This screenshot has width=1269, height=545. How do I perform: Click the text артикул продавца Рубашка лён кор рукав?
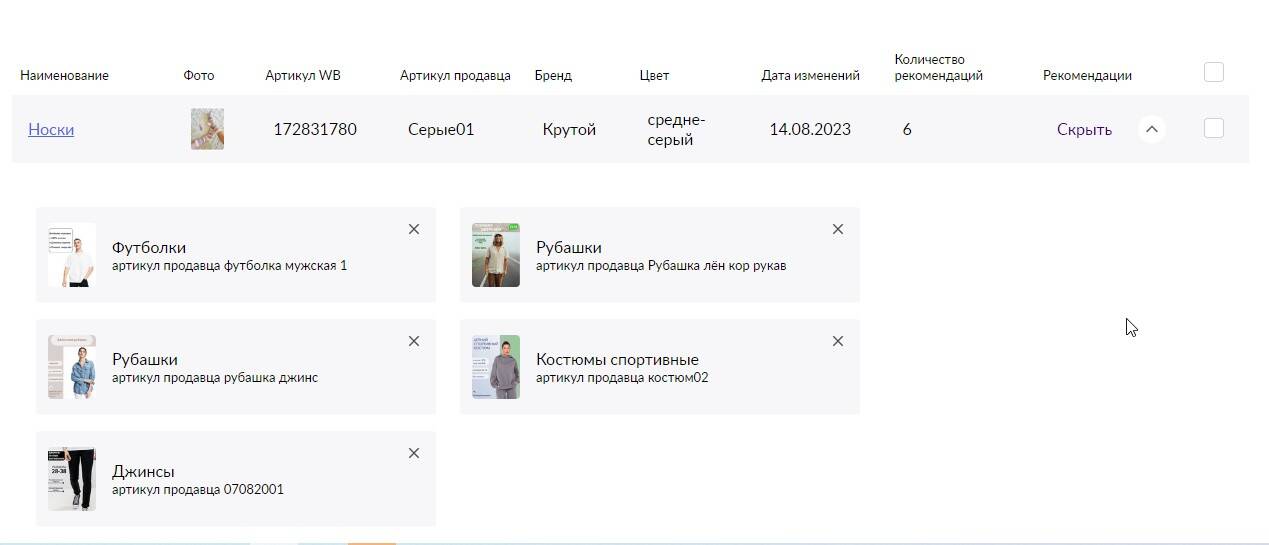click(x=661, y=266)
